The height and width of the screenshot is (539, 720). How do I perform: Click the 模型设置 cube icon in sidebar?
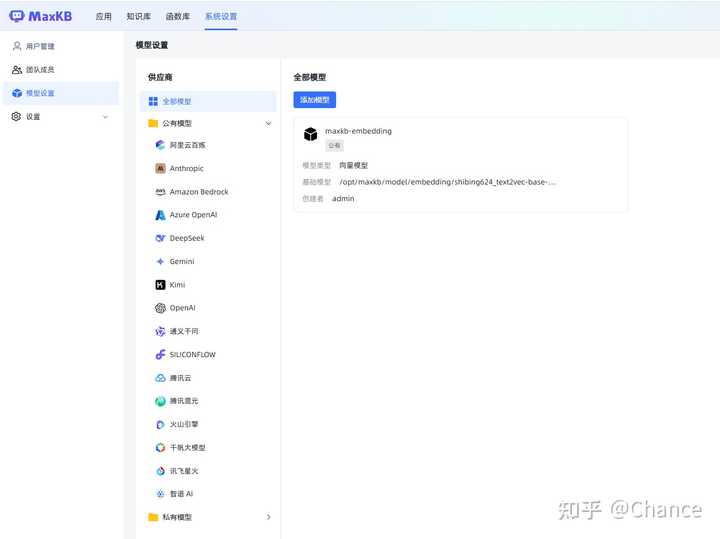17,93
